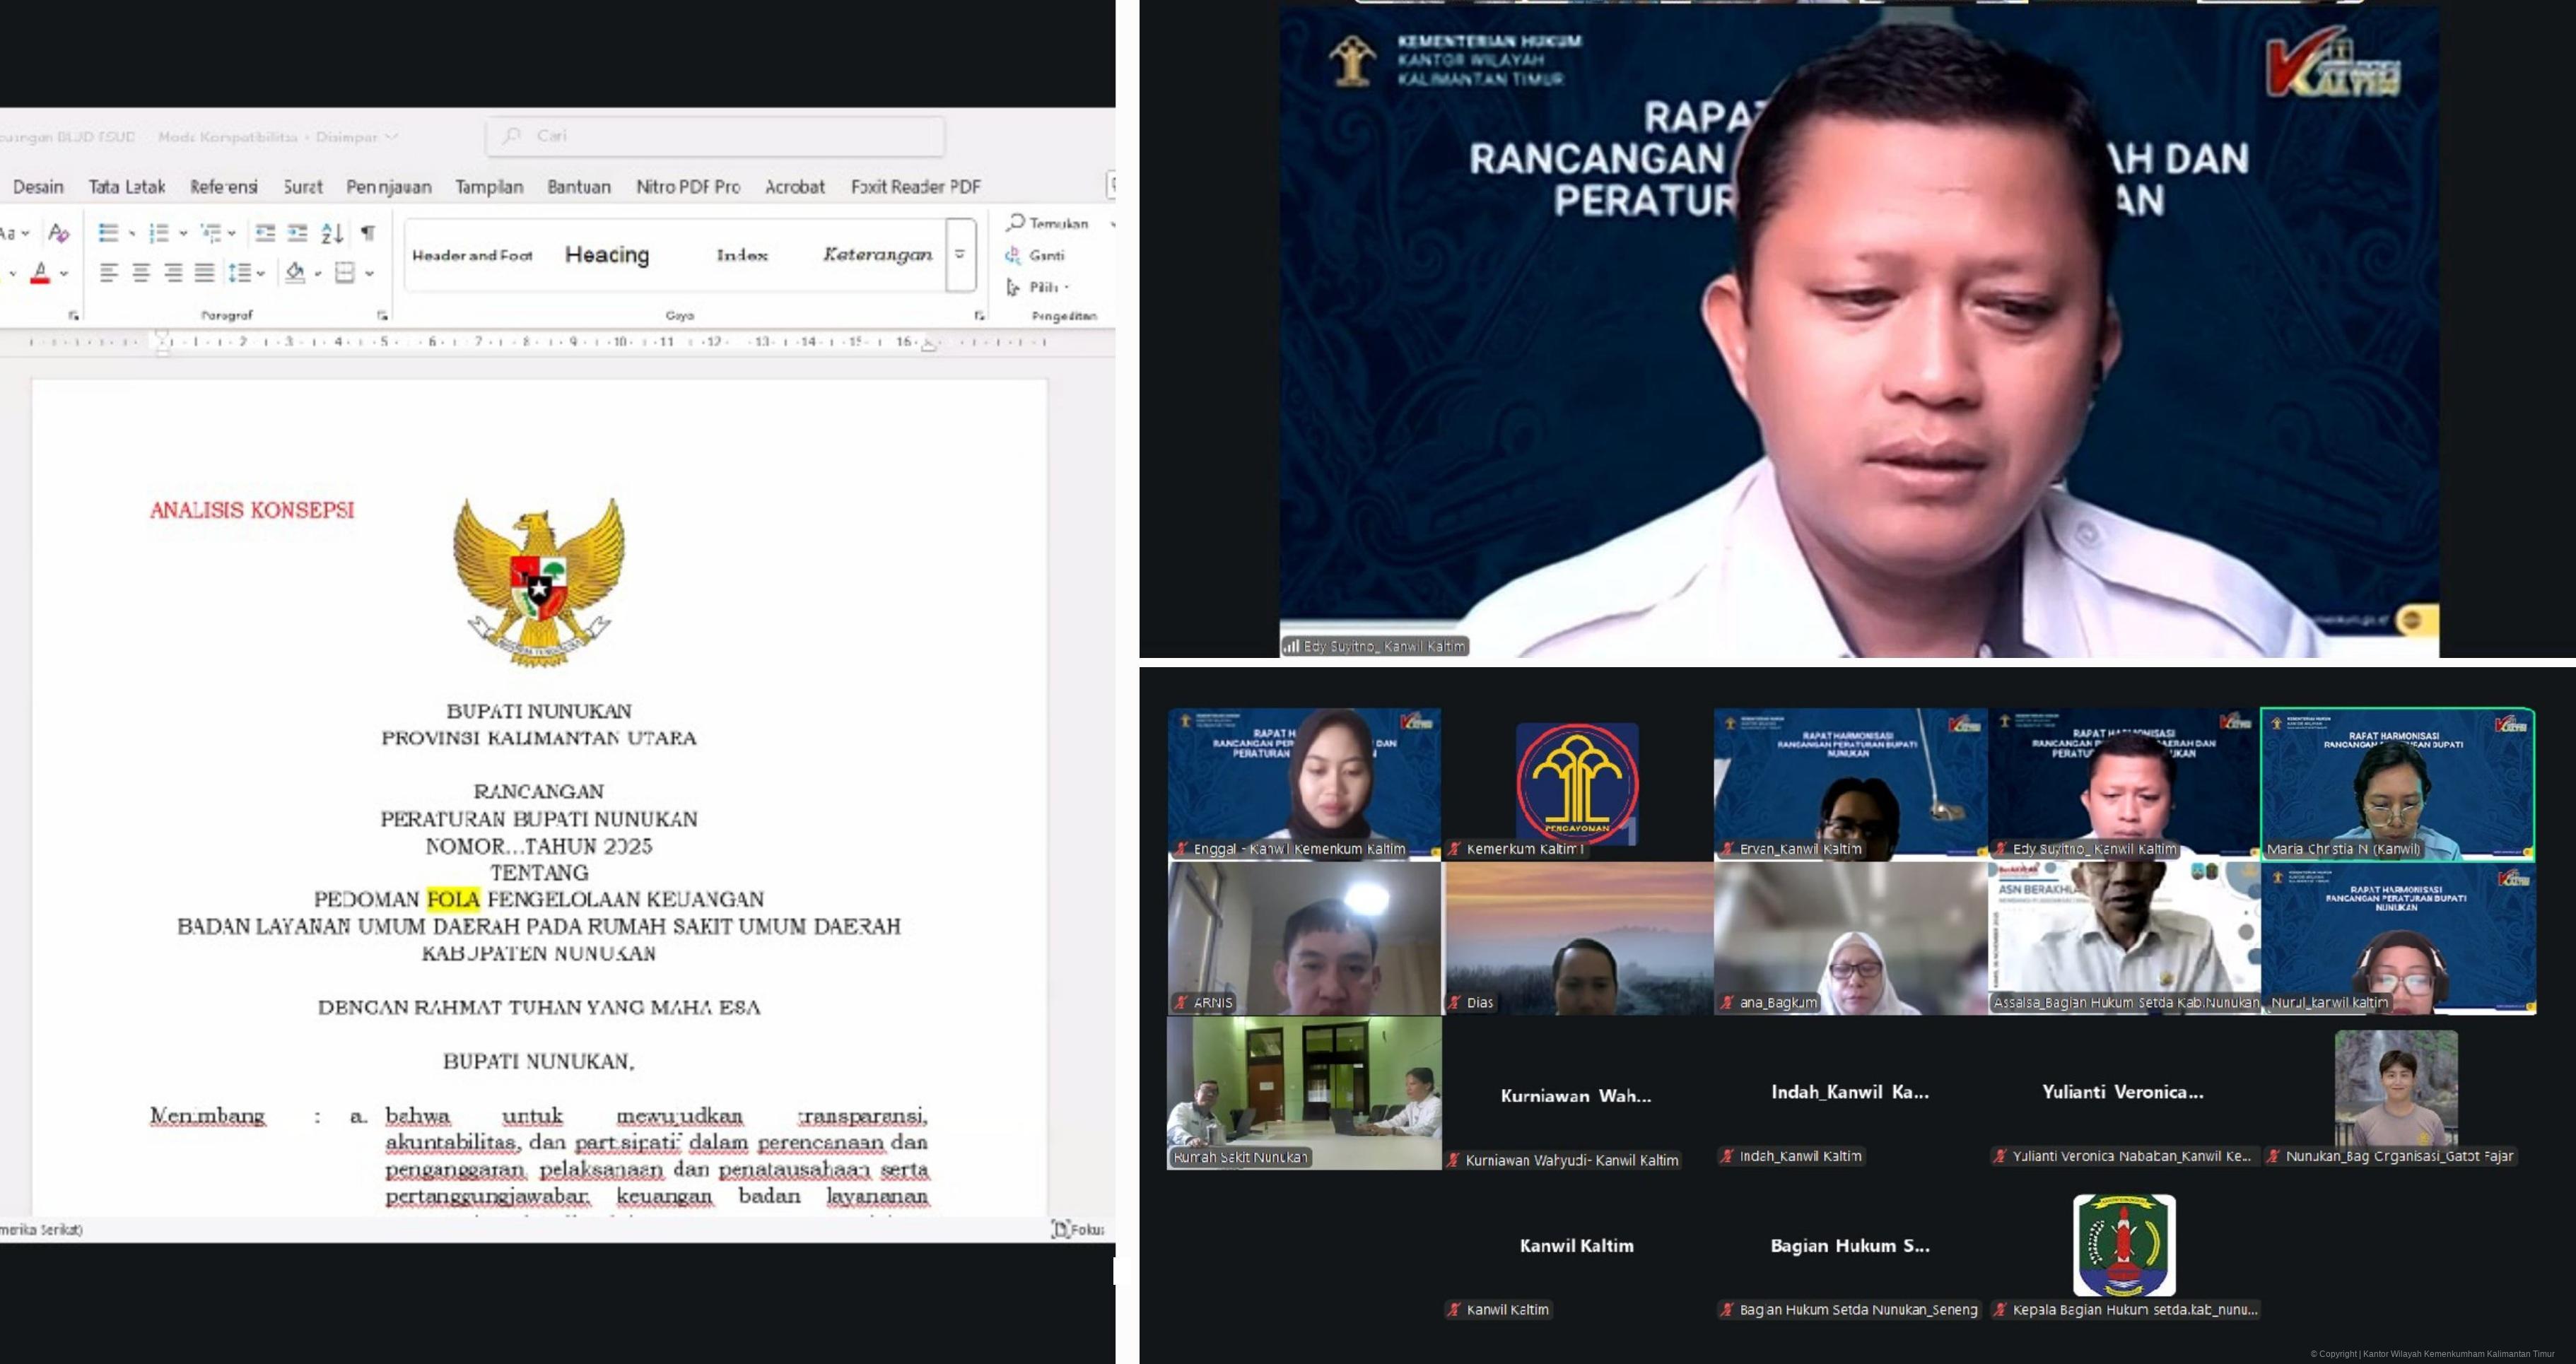Click the increase indent icon
The width and height of the screenshot is (2576, 1364).
pos(297,233)
